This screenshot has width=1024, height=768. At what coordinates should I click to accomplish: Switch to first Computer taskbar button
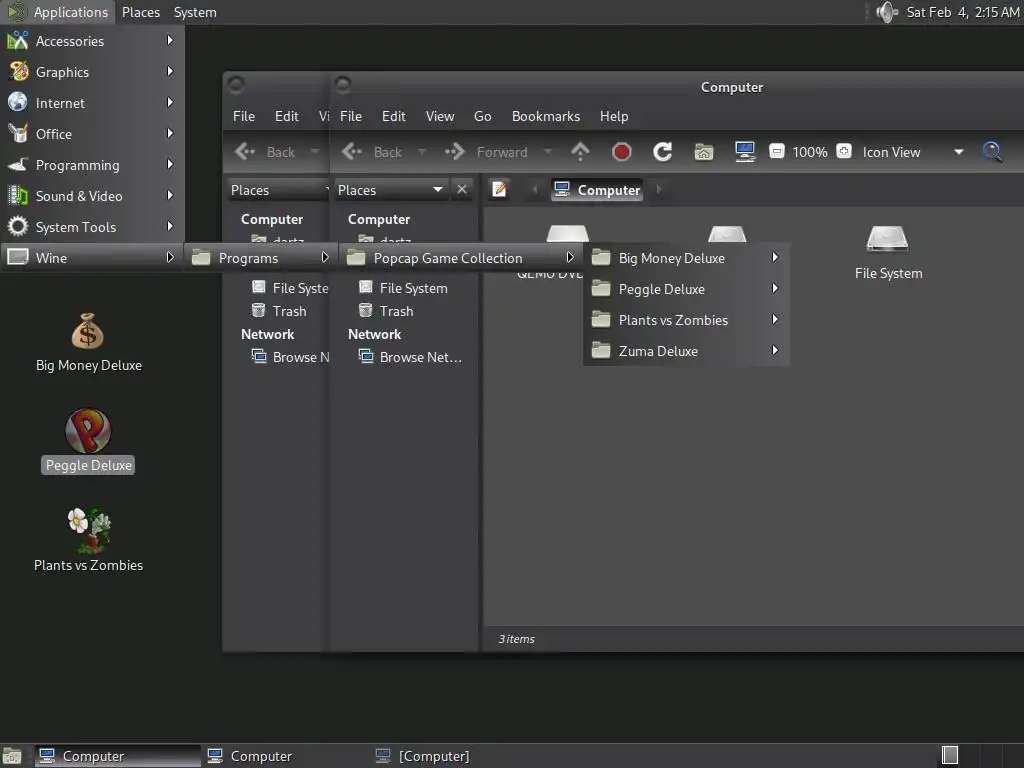tap(118, 756)
